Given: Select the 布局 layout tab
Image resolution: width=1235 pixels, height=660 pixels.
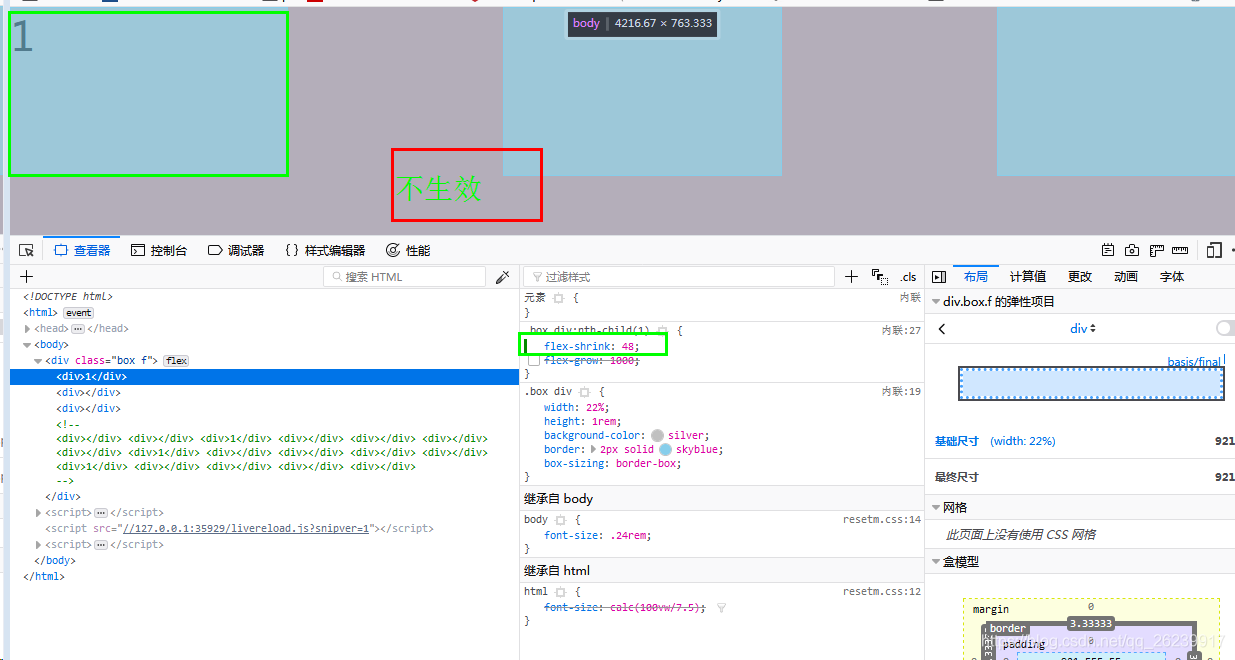Looking at the screenshot, I should coord(976,277).
